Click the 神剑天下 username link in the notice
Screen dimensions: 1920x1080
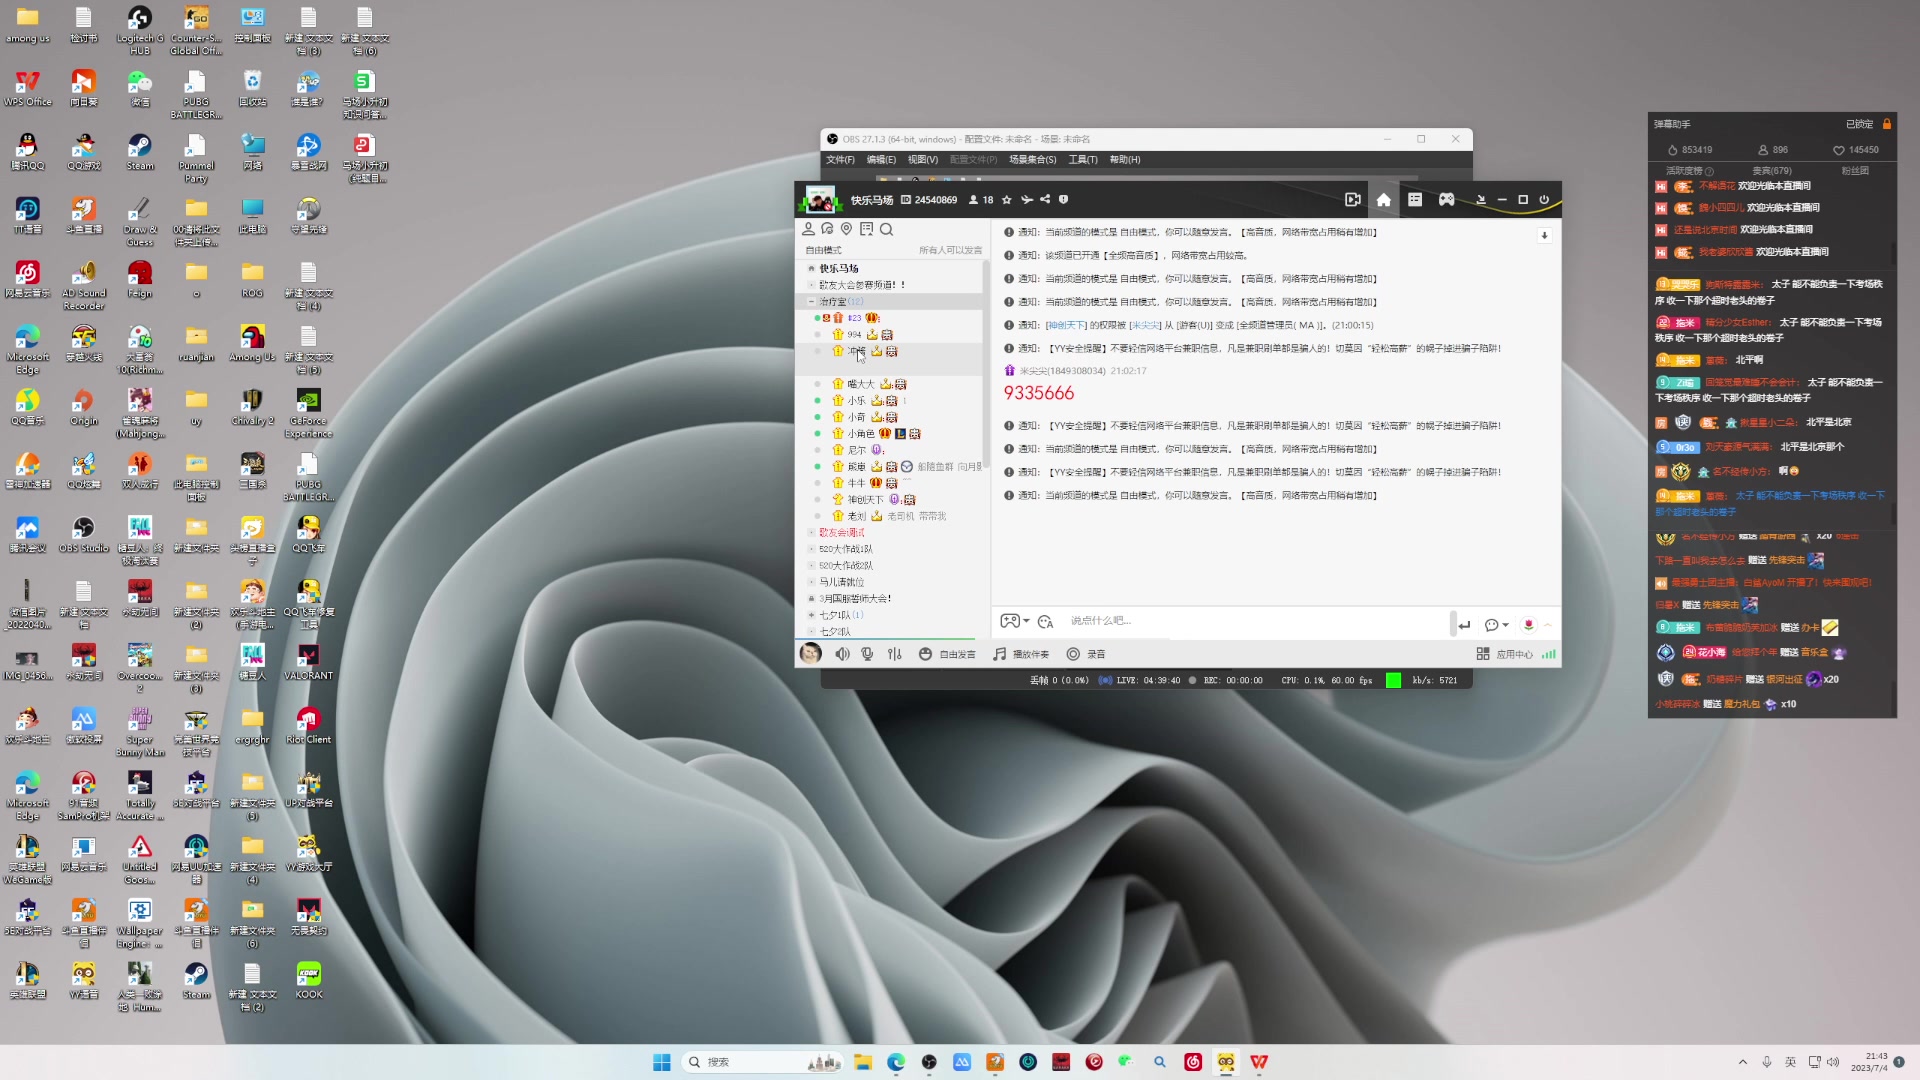pyautogui.click(x=1066, y=326)
